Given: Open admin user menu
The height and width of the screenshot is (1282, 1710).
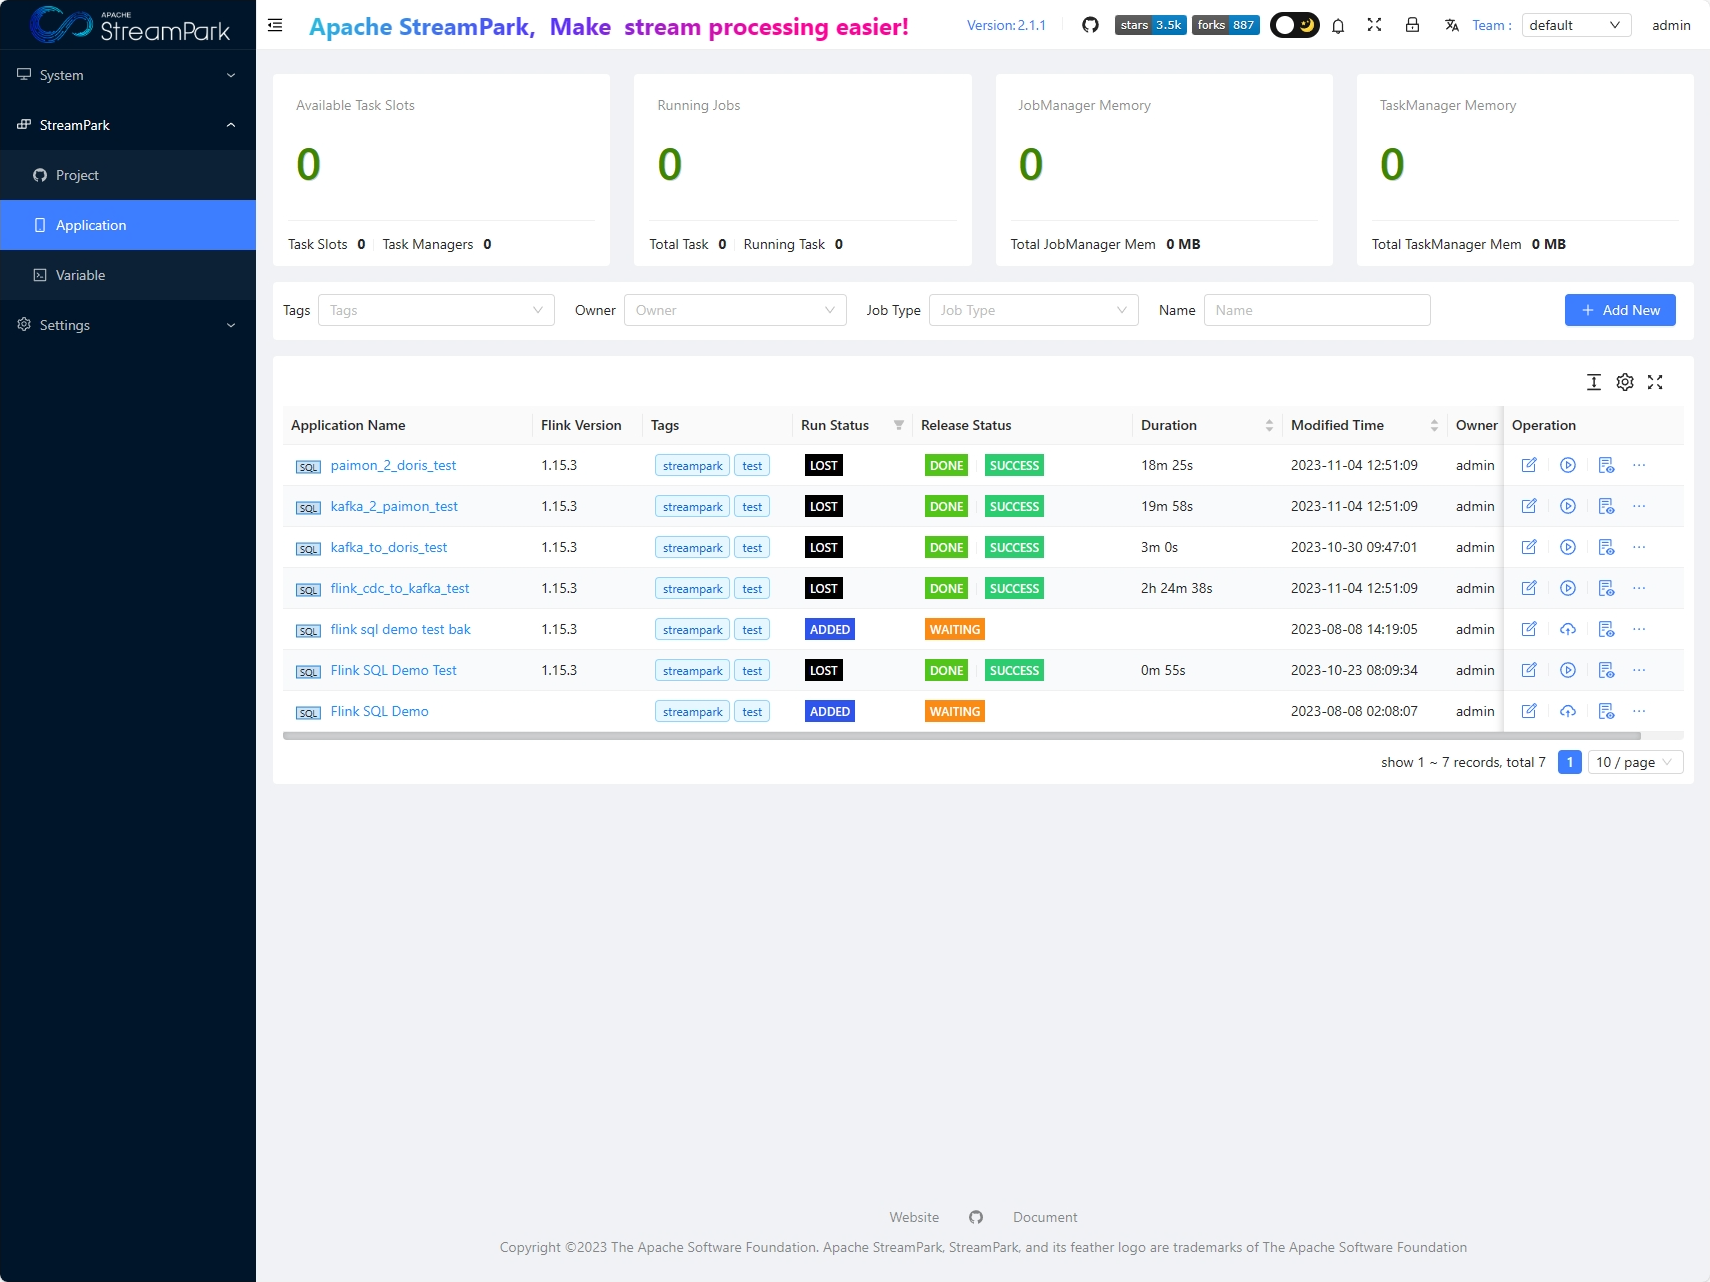Looking at the screenshot, I should click(1671, 25).
